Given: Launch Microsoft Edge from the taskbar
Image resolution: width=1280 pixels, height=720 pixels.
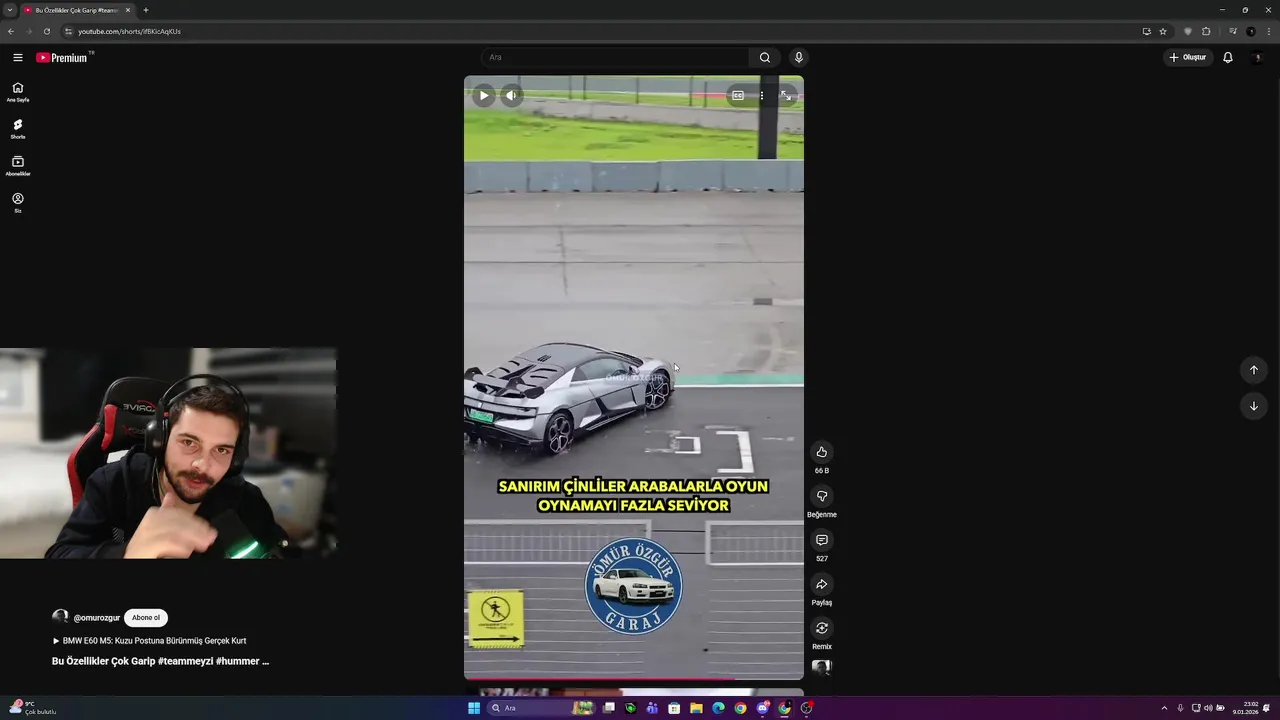Looking at the screenshot, I should (x=718, y=708).
